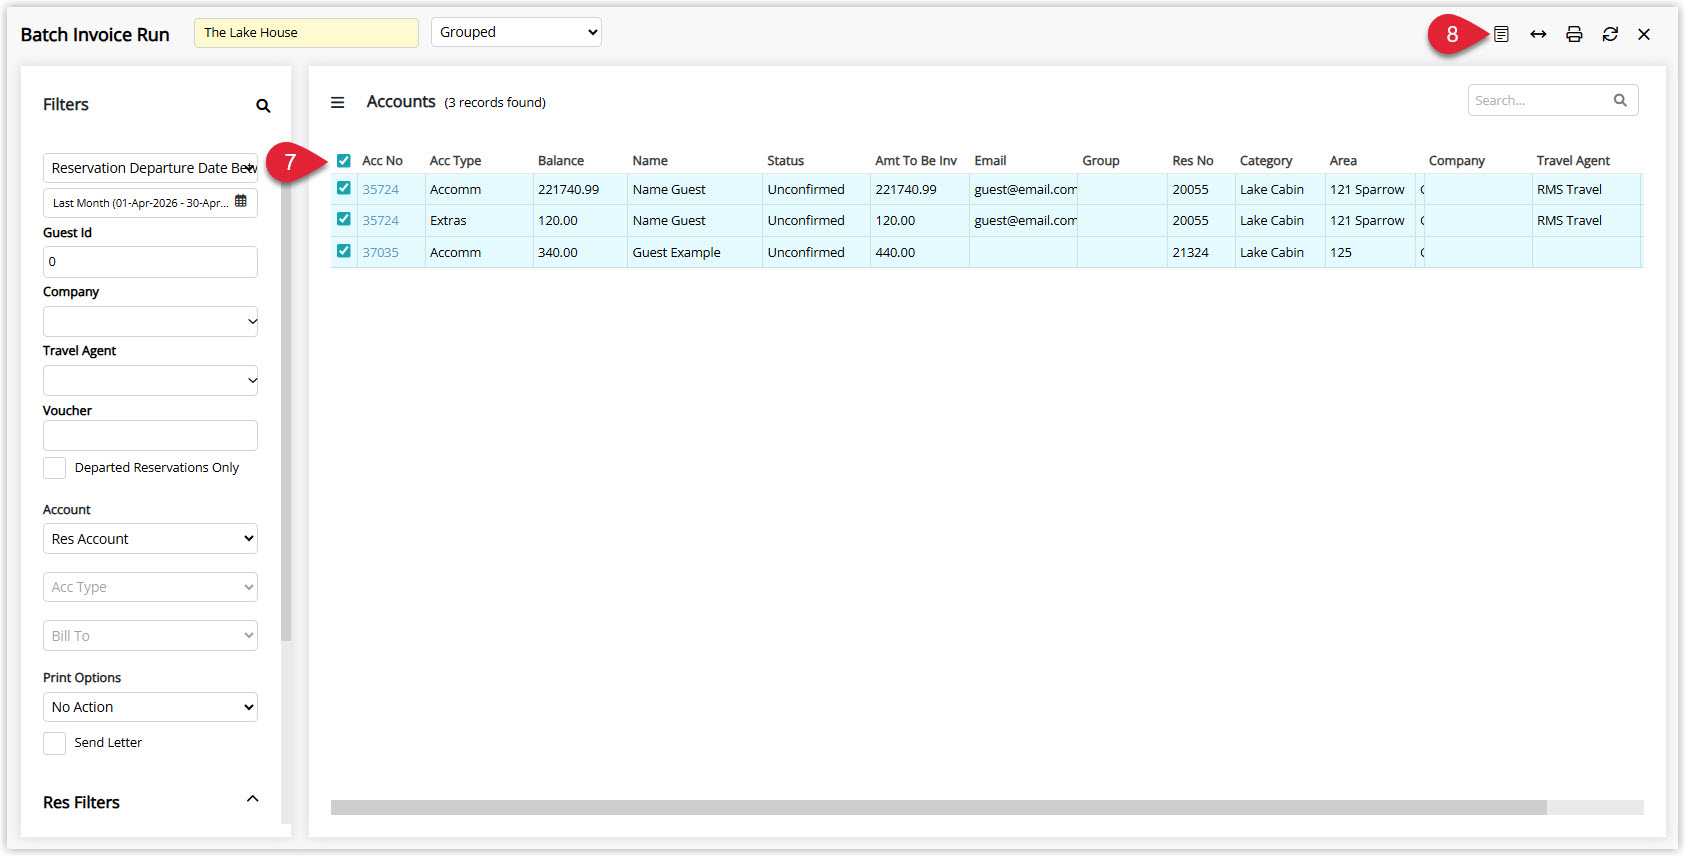The height and width of the screenshot is (857, 1686).
Task: Click the invoice document icon in top toolbar
Action: (x=1501, y=34)
